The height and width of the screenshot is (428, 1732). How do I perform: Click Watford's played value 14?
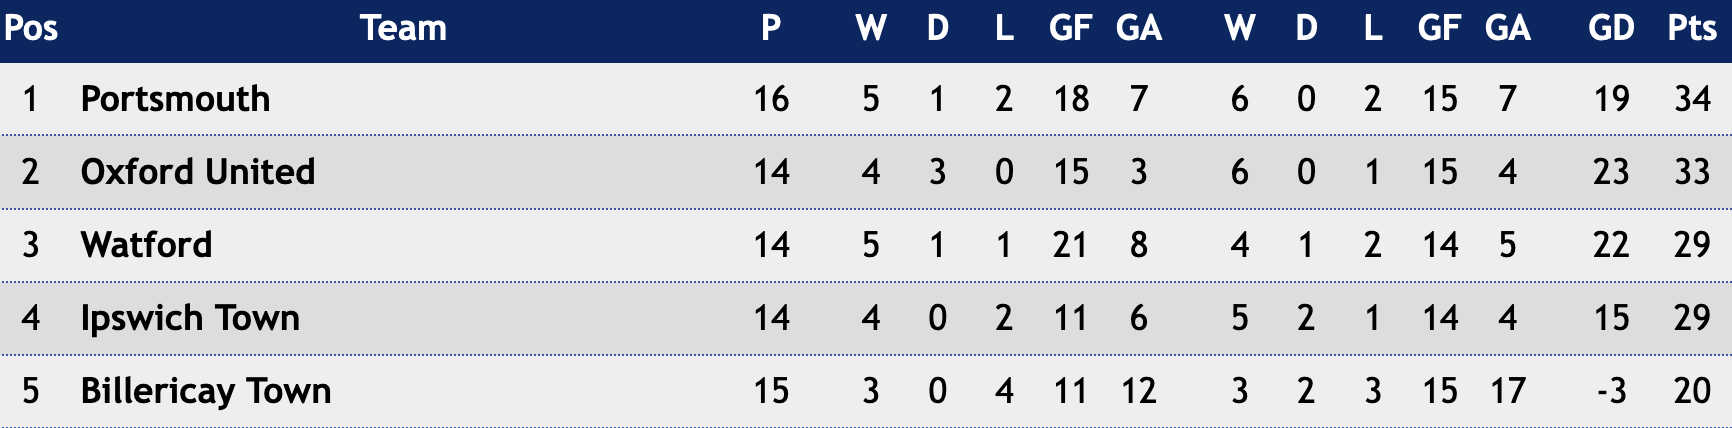(x=771, y=245)
